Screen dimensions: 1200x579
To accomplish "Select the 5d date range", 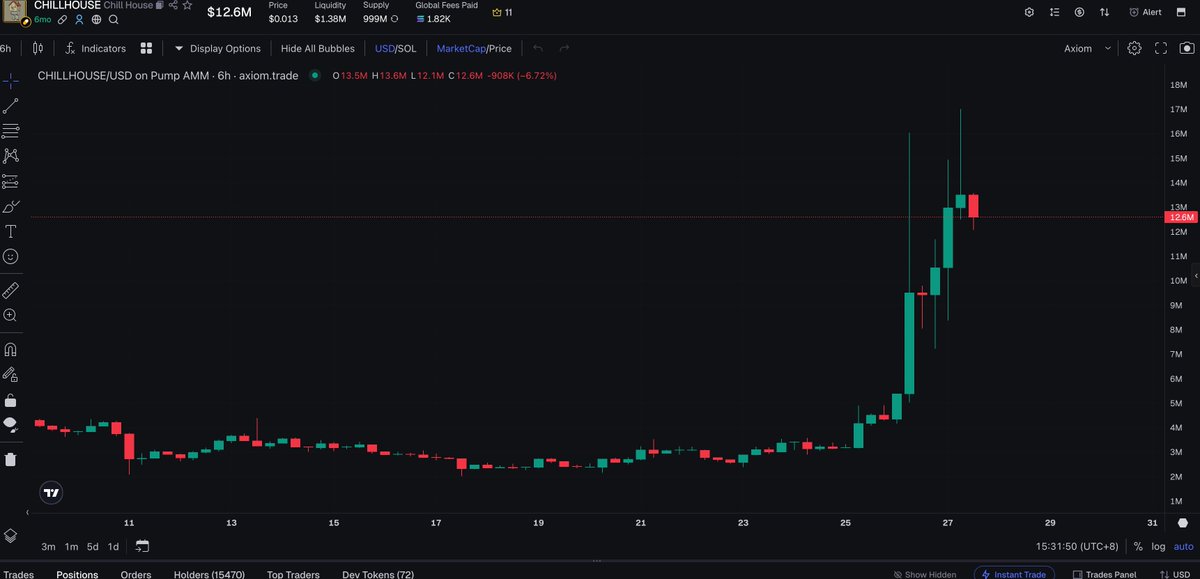I will (93, 547).
